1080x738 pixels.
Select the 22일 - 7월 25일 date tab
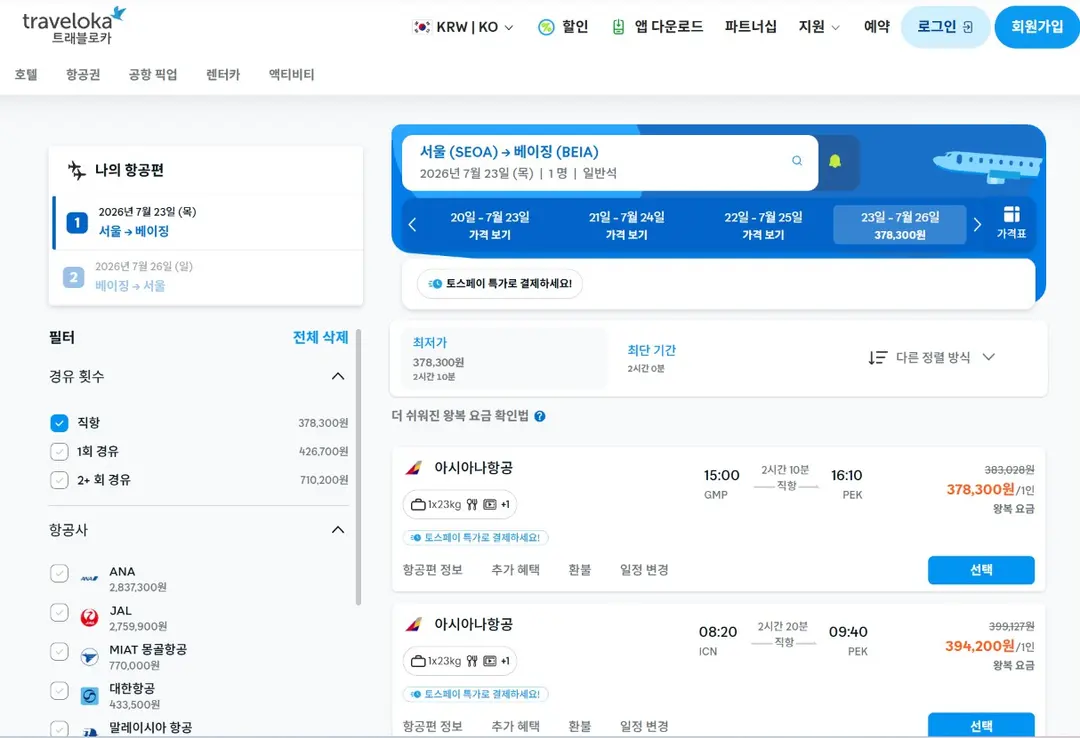pyautogui.click(x=763, y=225)
